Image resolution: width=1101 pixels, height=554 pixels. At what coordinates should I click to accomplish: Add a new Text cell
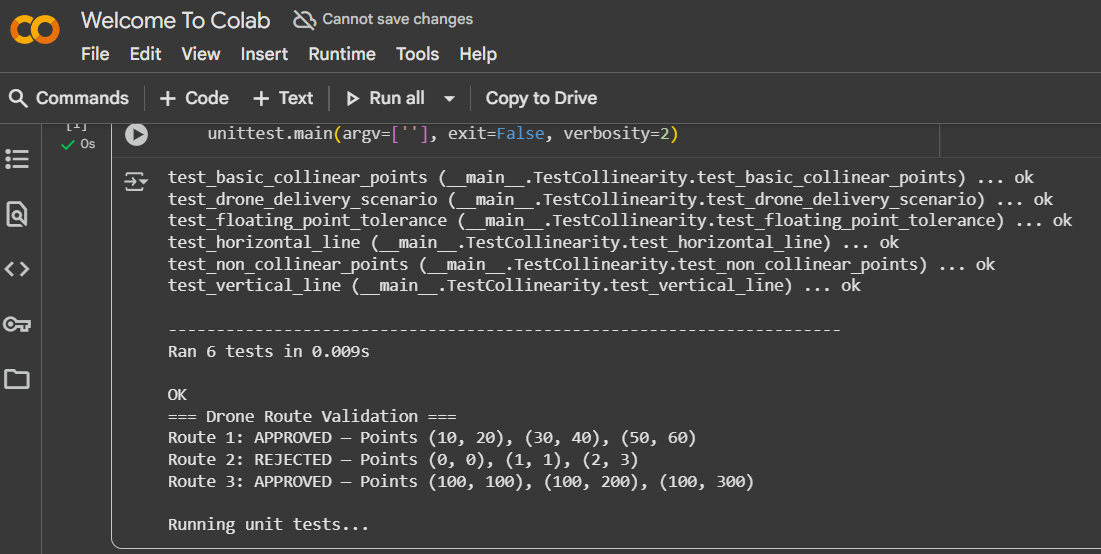283,98
